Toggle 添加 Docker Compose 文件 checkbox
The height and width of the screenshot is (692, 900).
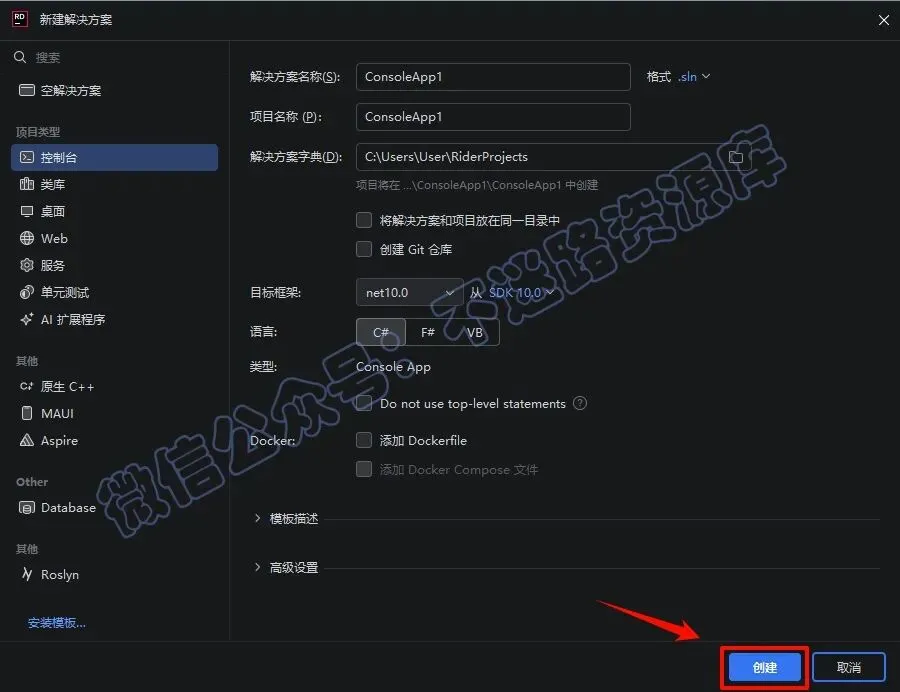coord(364,469)
